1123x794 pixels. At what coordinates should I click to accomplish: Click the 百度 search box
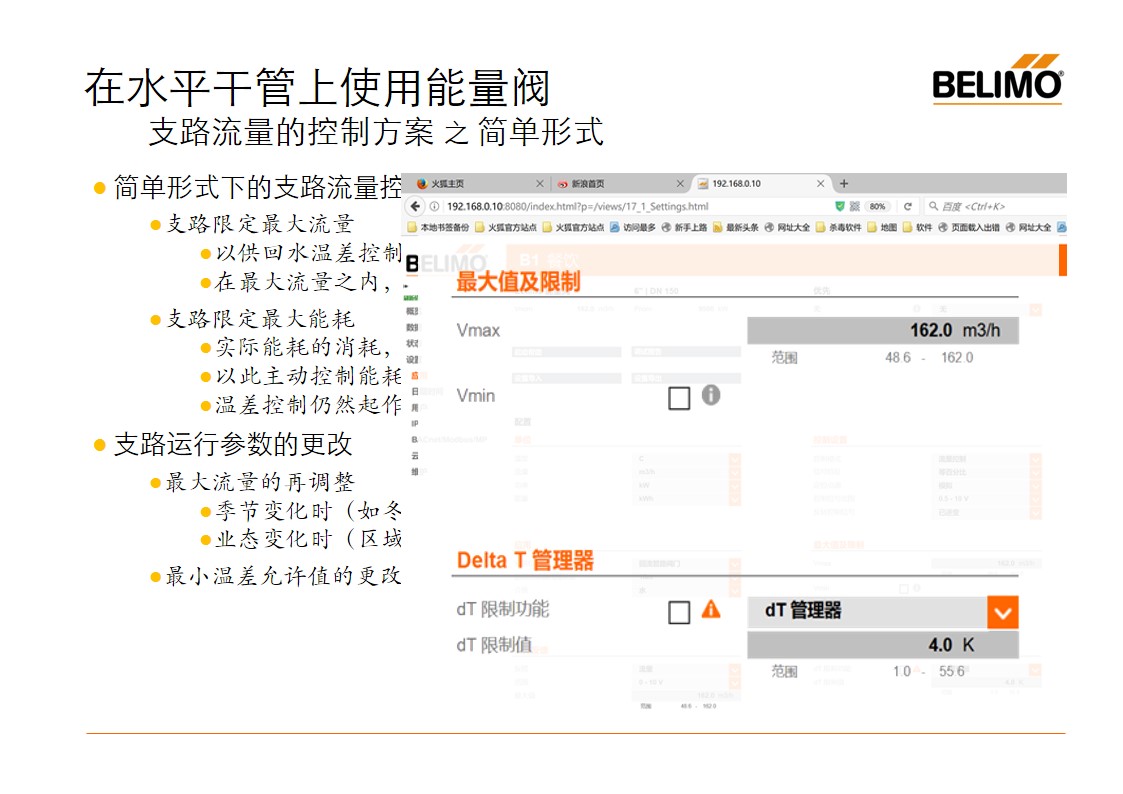[990, 206]
